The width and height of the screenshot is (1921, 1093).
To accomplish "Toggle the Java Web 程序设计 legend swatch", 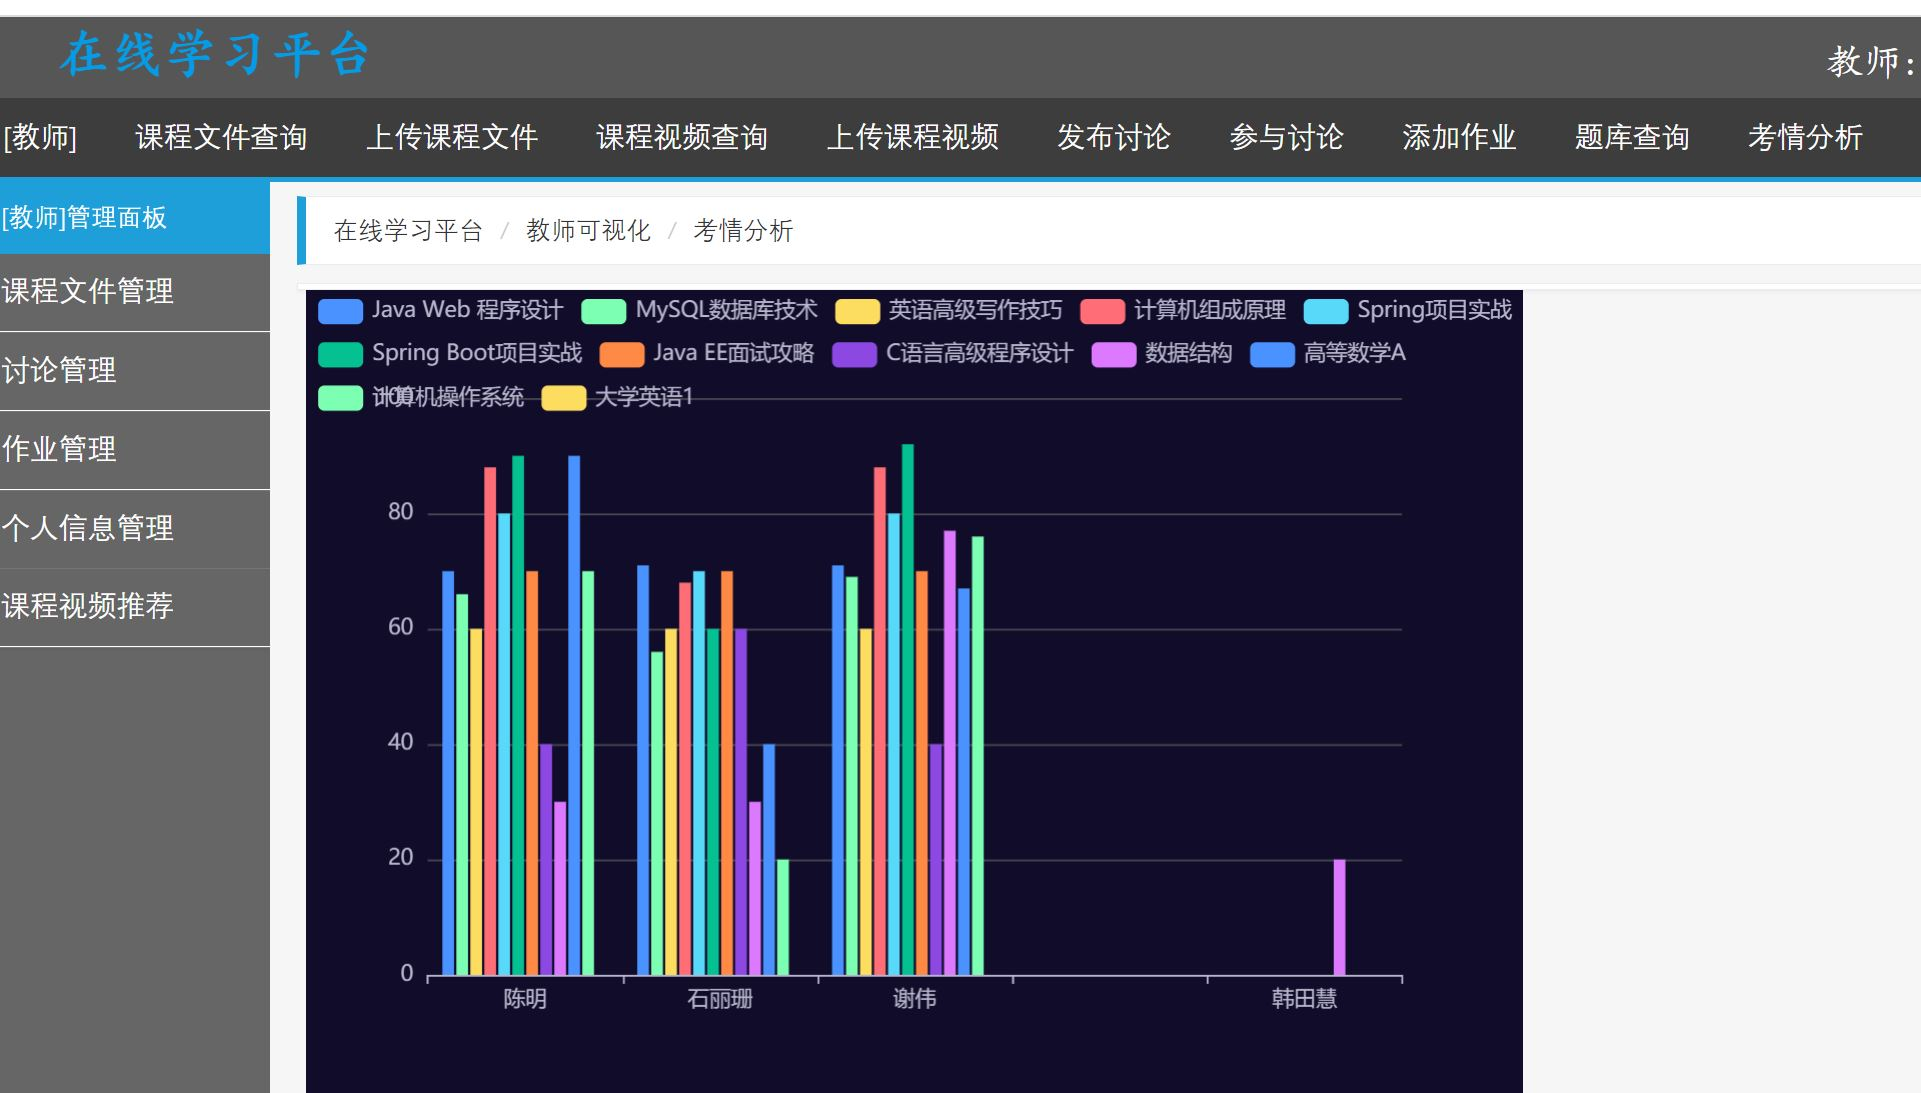I will click(340, 311).
